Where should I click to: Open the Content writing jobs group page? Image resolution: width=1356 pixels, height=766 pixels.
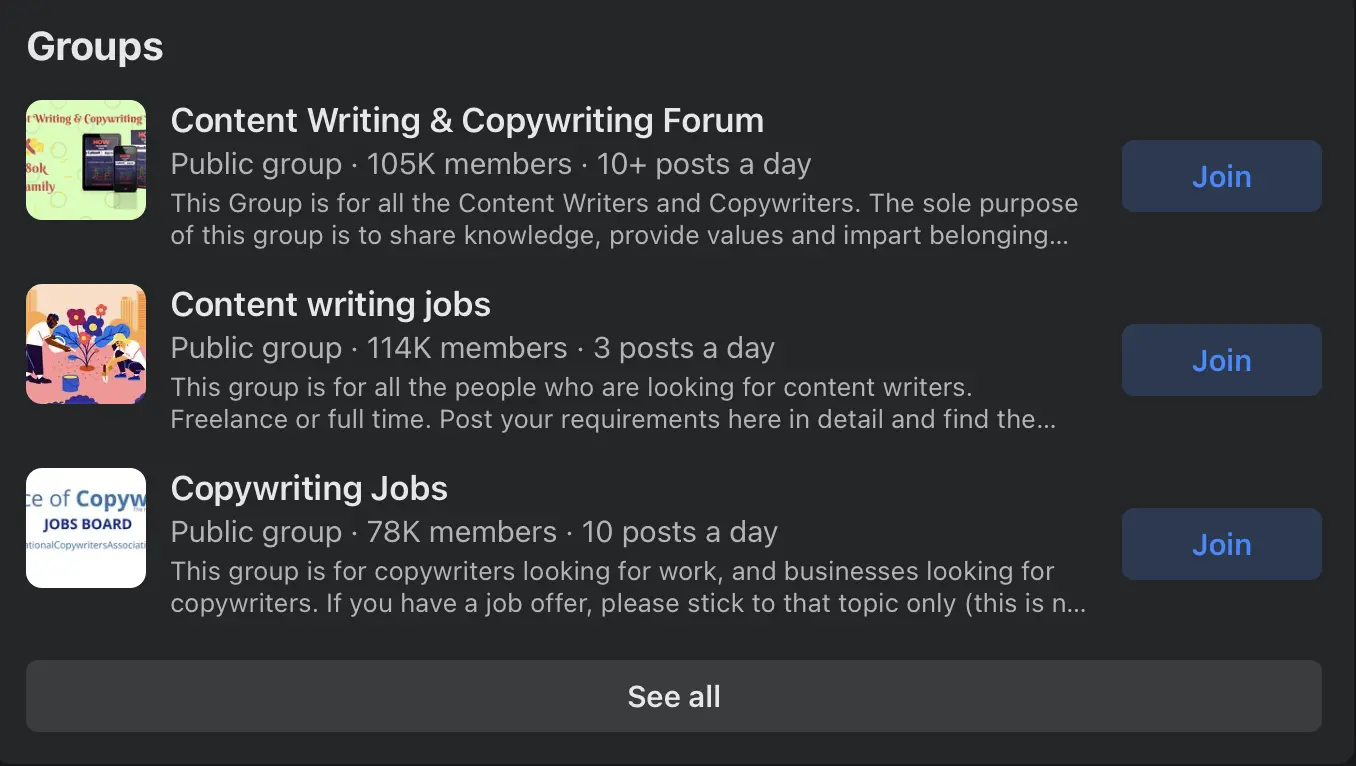331,304
